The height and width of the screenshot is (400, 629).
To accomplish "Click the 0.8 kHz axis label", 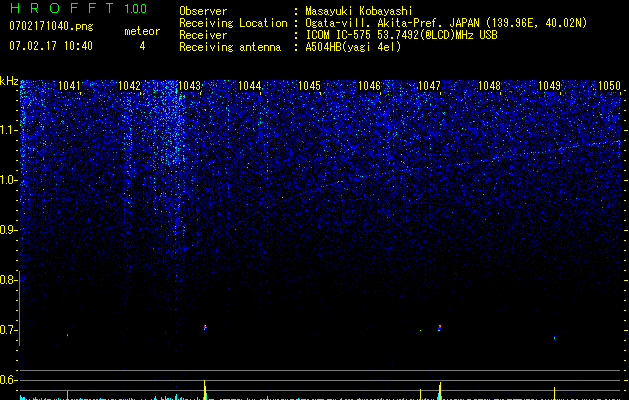I will point(8,280).
